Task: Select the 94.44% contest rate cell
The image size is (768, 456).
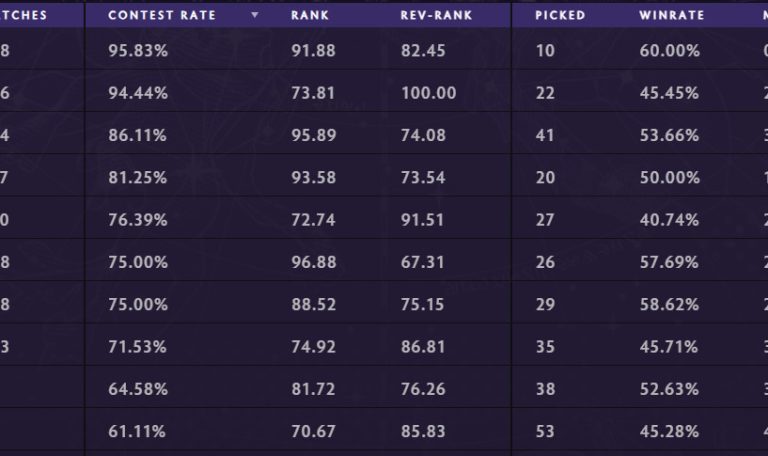Action: tap(138, 93)
